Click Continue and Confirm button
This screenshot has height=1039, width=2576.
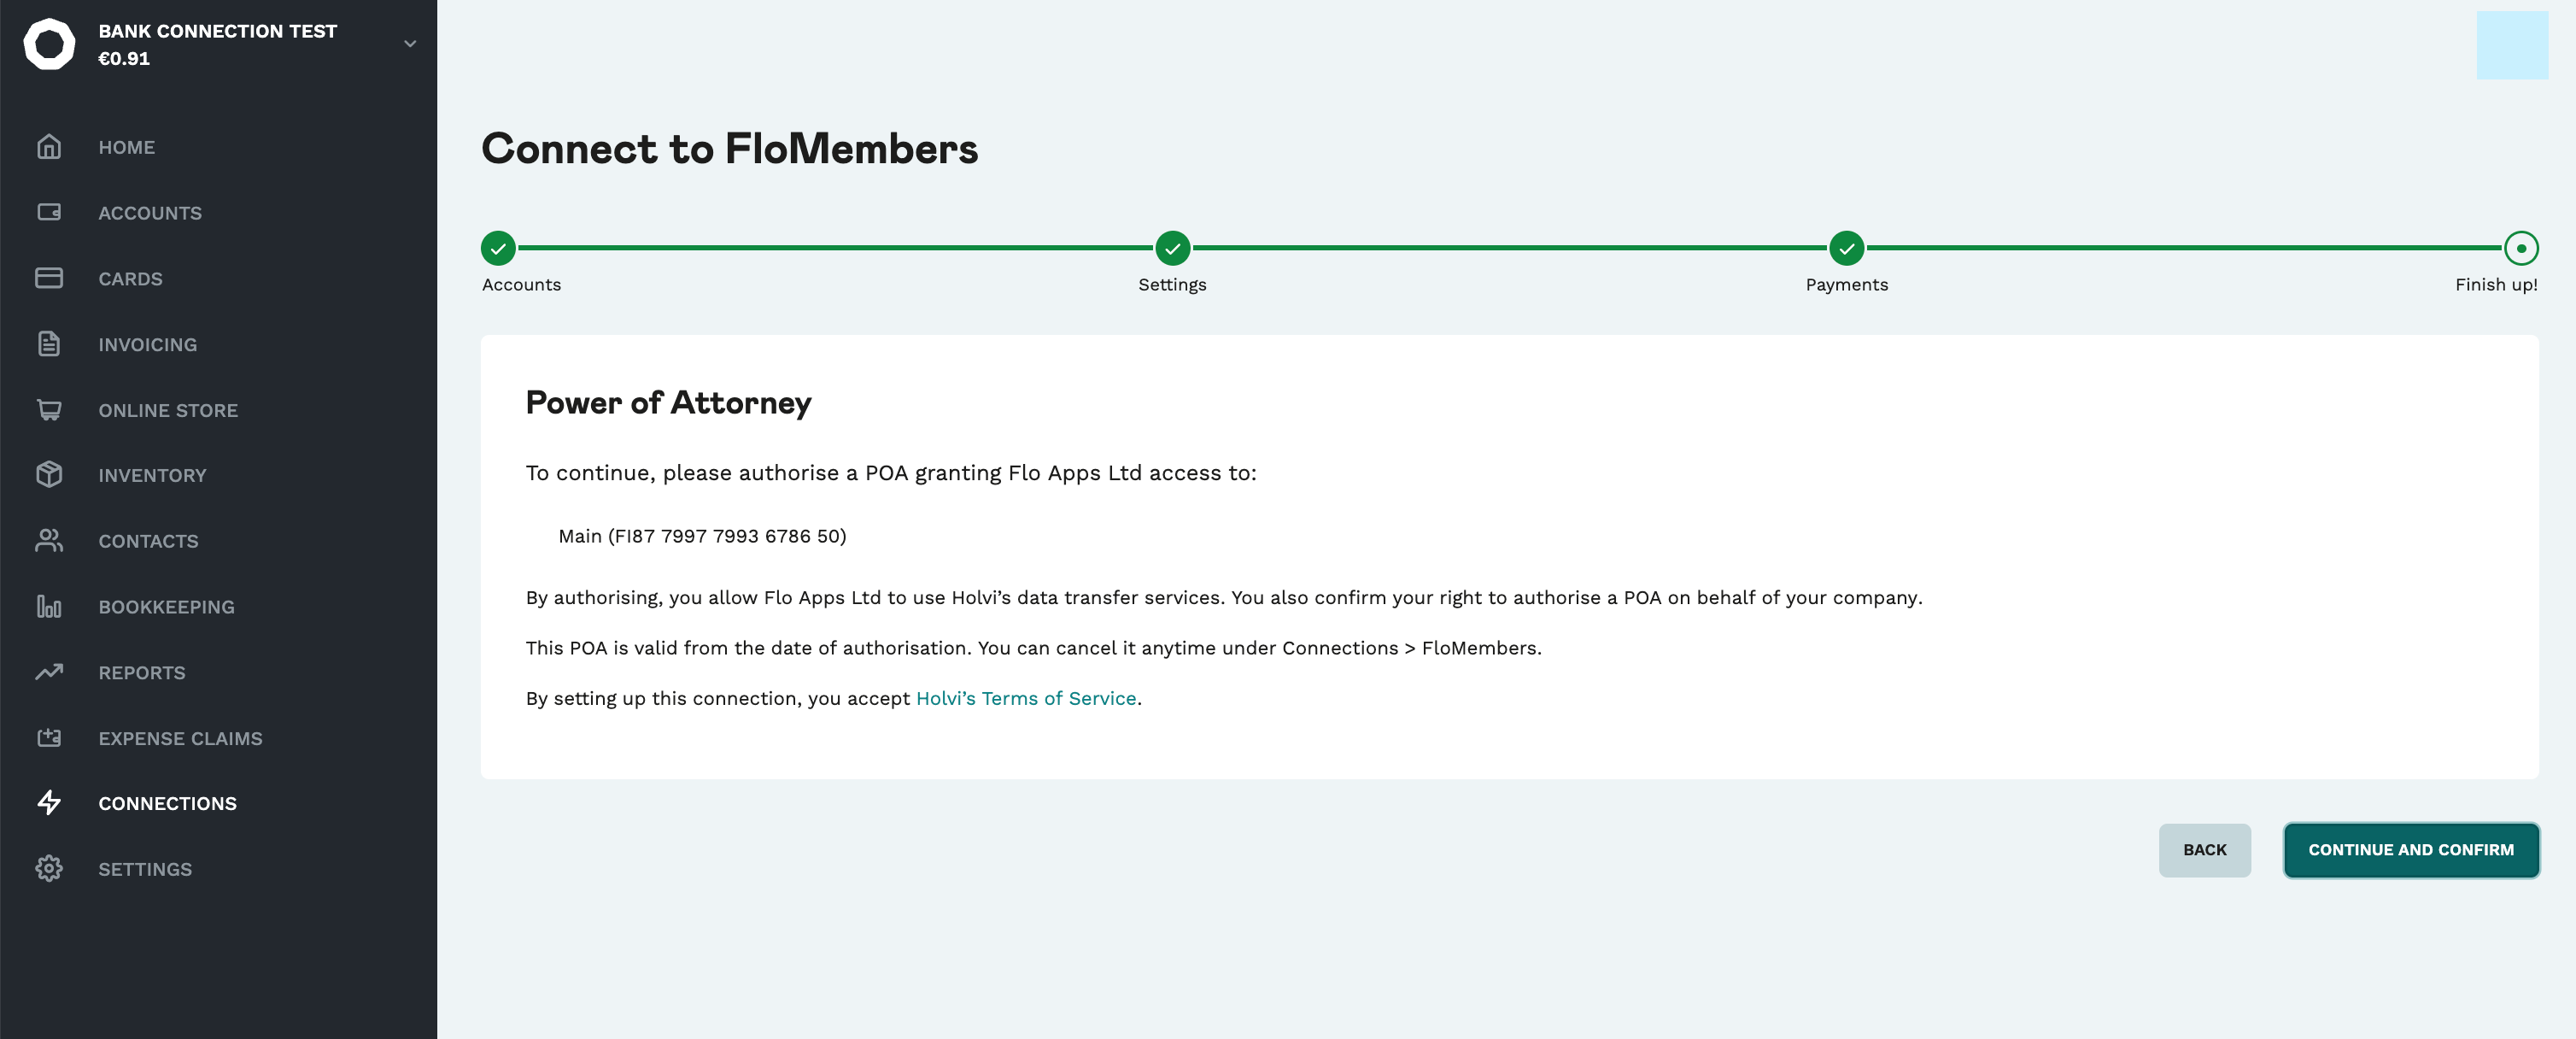[2411, 850]
